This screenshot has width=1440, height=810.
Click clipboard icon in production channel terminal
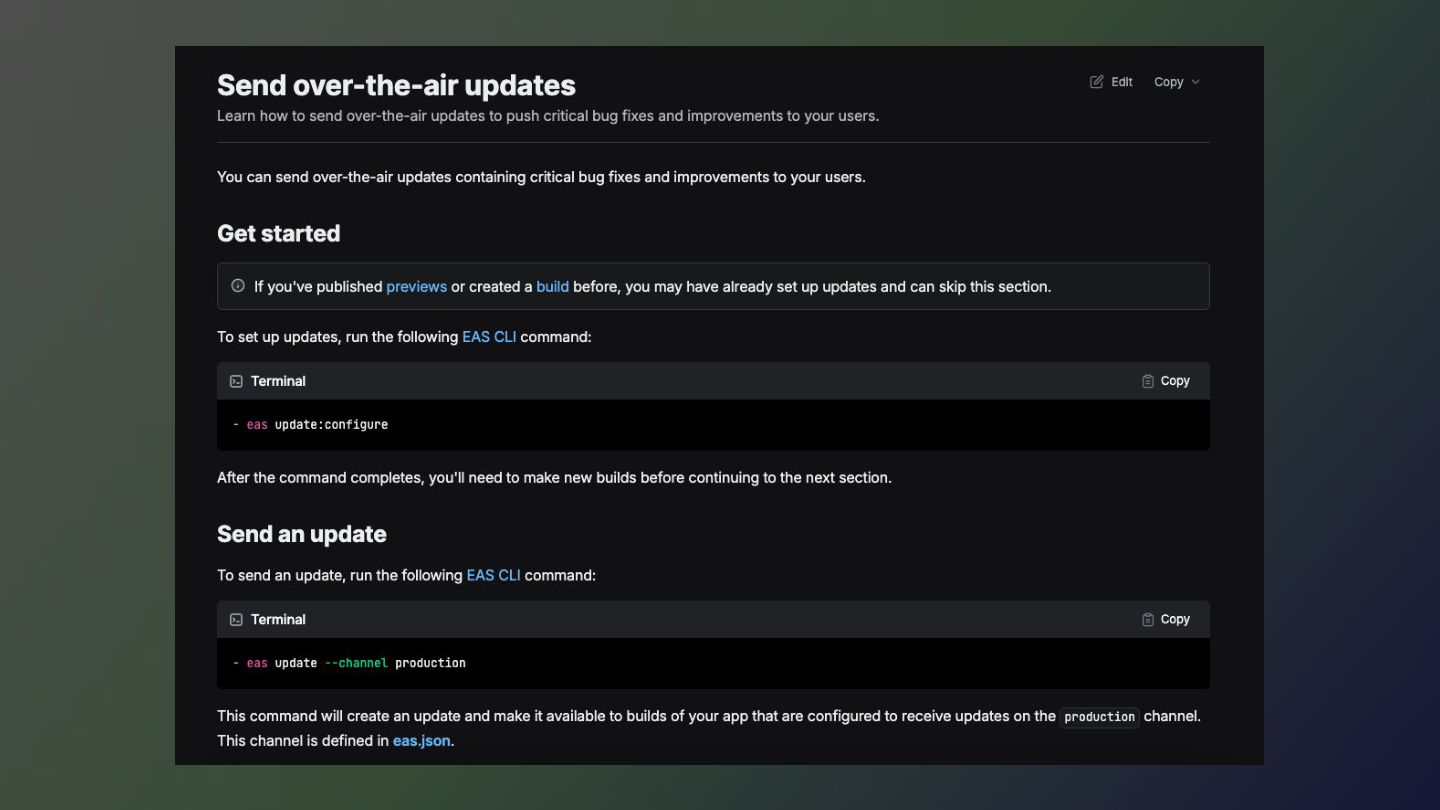(x=1148, y=620)
